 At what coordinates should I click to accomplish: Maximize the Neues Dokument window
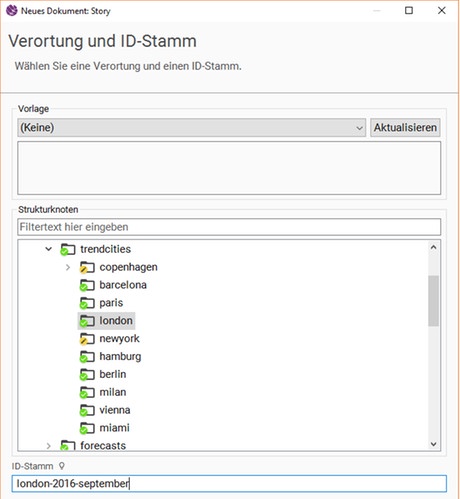click(409, 11)
